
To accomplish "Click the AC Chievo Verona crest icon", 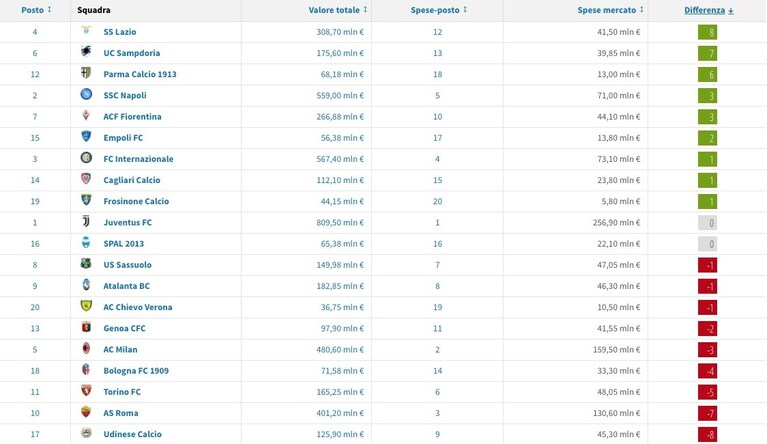I will (x=86, y=306).
